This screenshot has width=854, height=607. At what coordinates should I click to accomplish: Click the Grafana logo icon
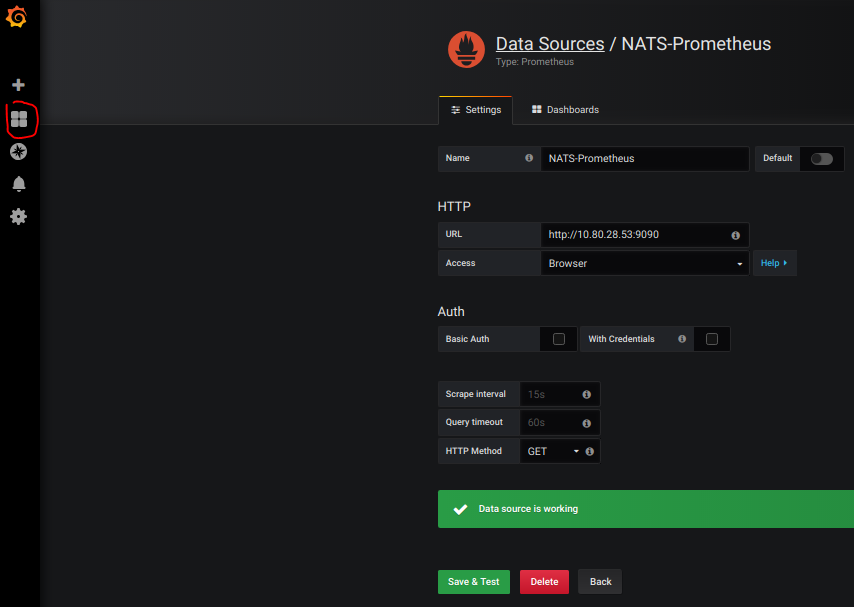click(17, 16)
